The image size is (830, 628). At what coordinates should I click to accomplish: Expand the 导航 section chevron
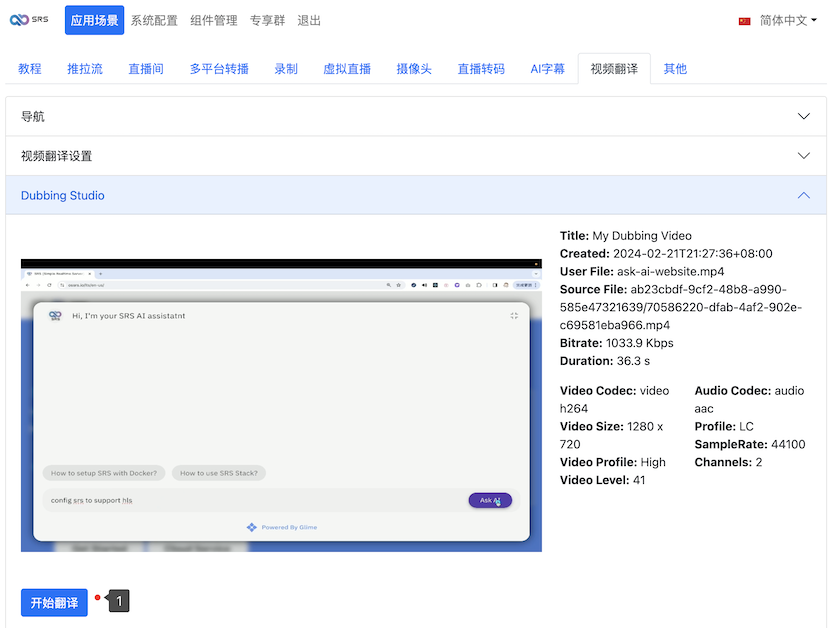[803, 117]
